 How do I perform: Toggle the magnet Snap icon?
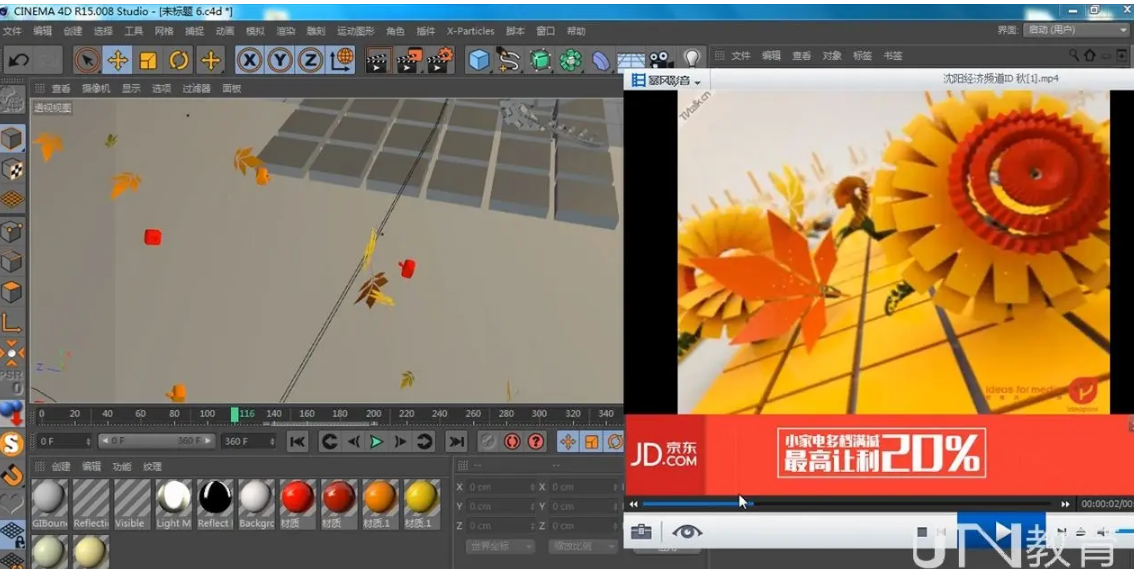[x=12, y=474]
